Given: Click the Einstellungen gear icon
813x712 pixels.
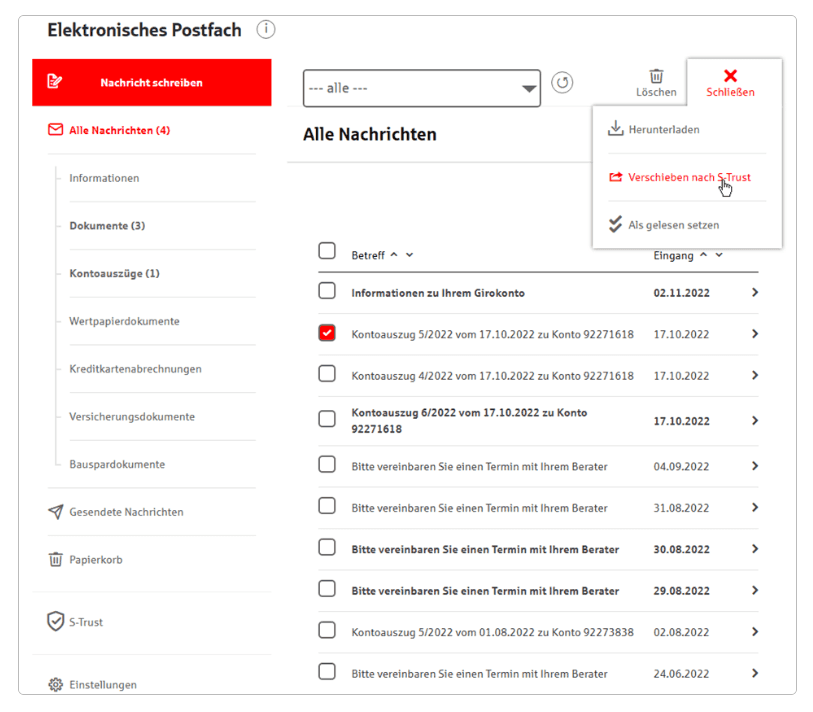Looking at the screenshot, I should pyautogui.click(x=55, y=685).
